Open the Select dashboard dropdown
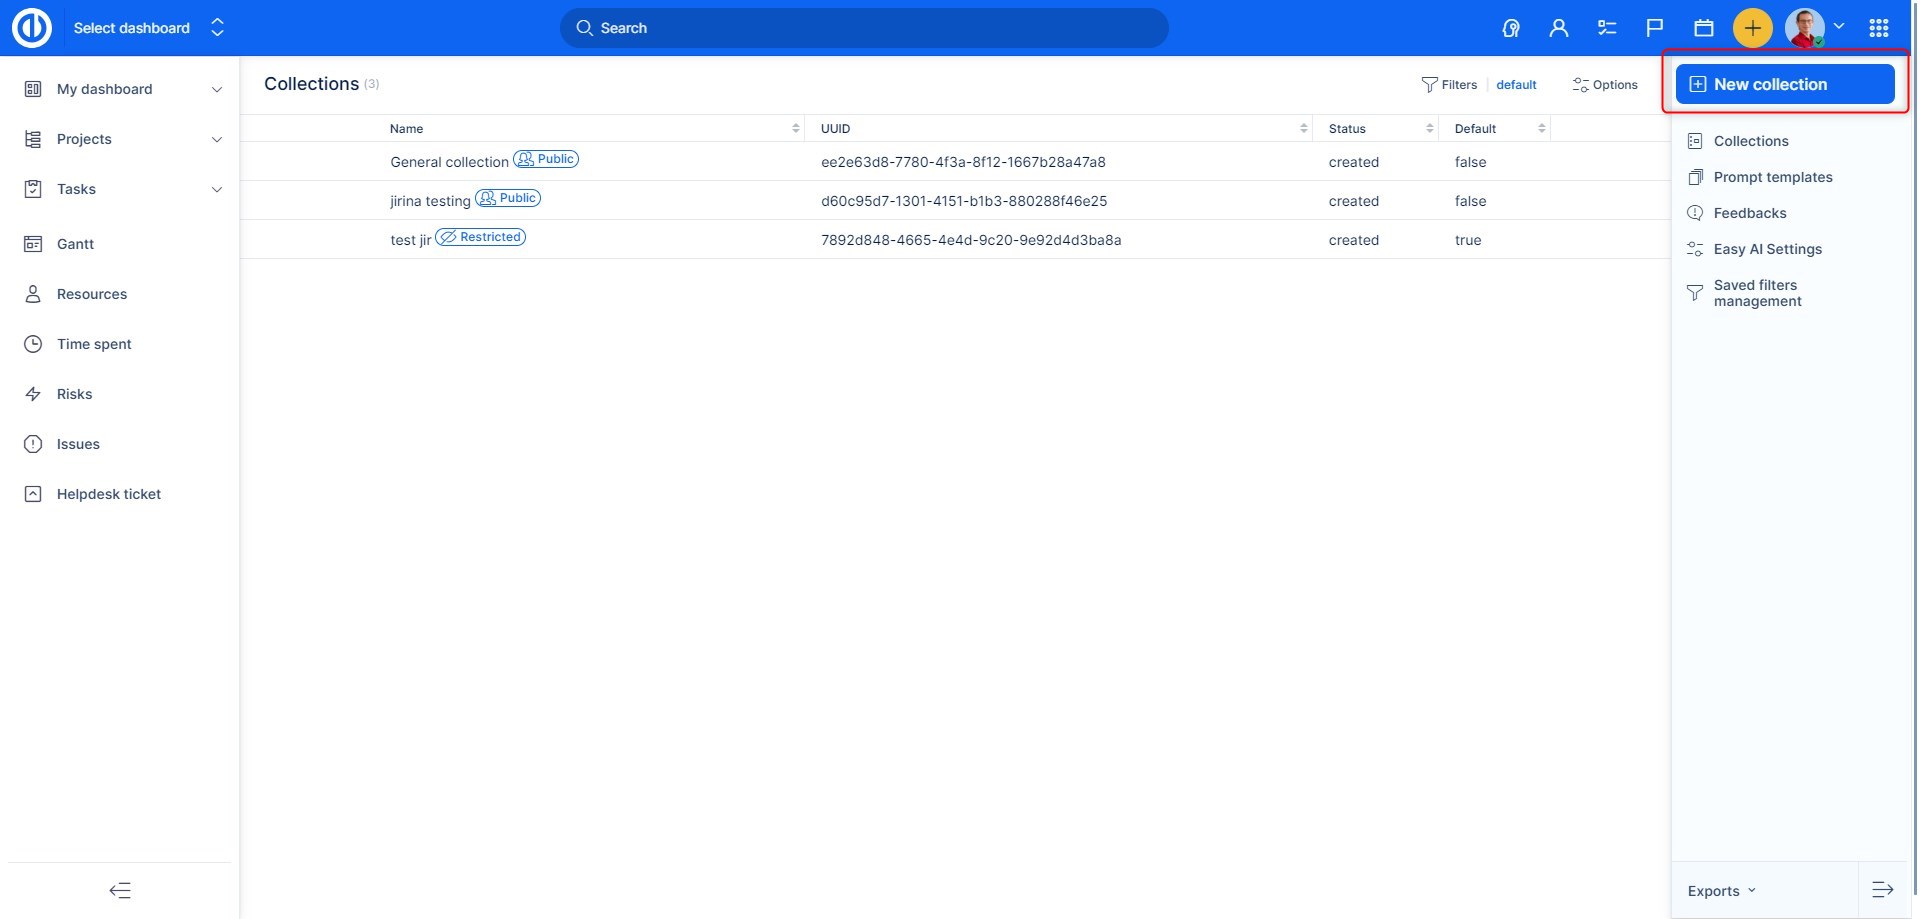 [x=148, y=28]
